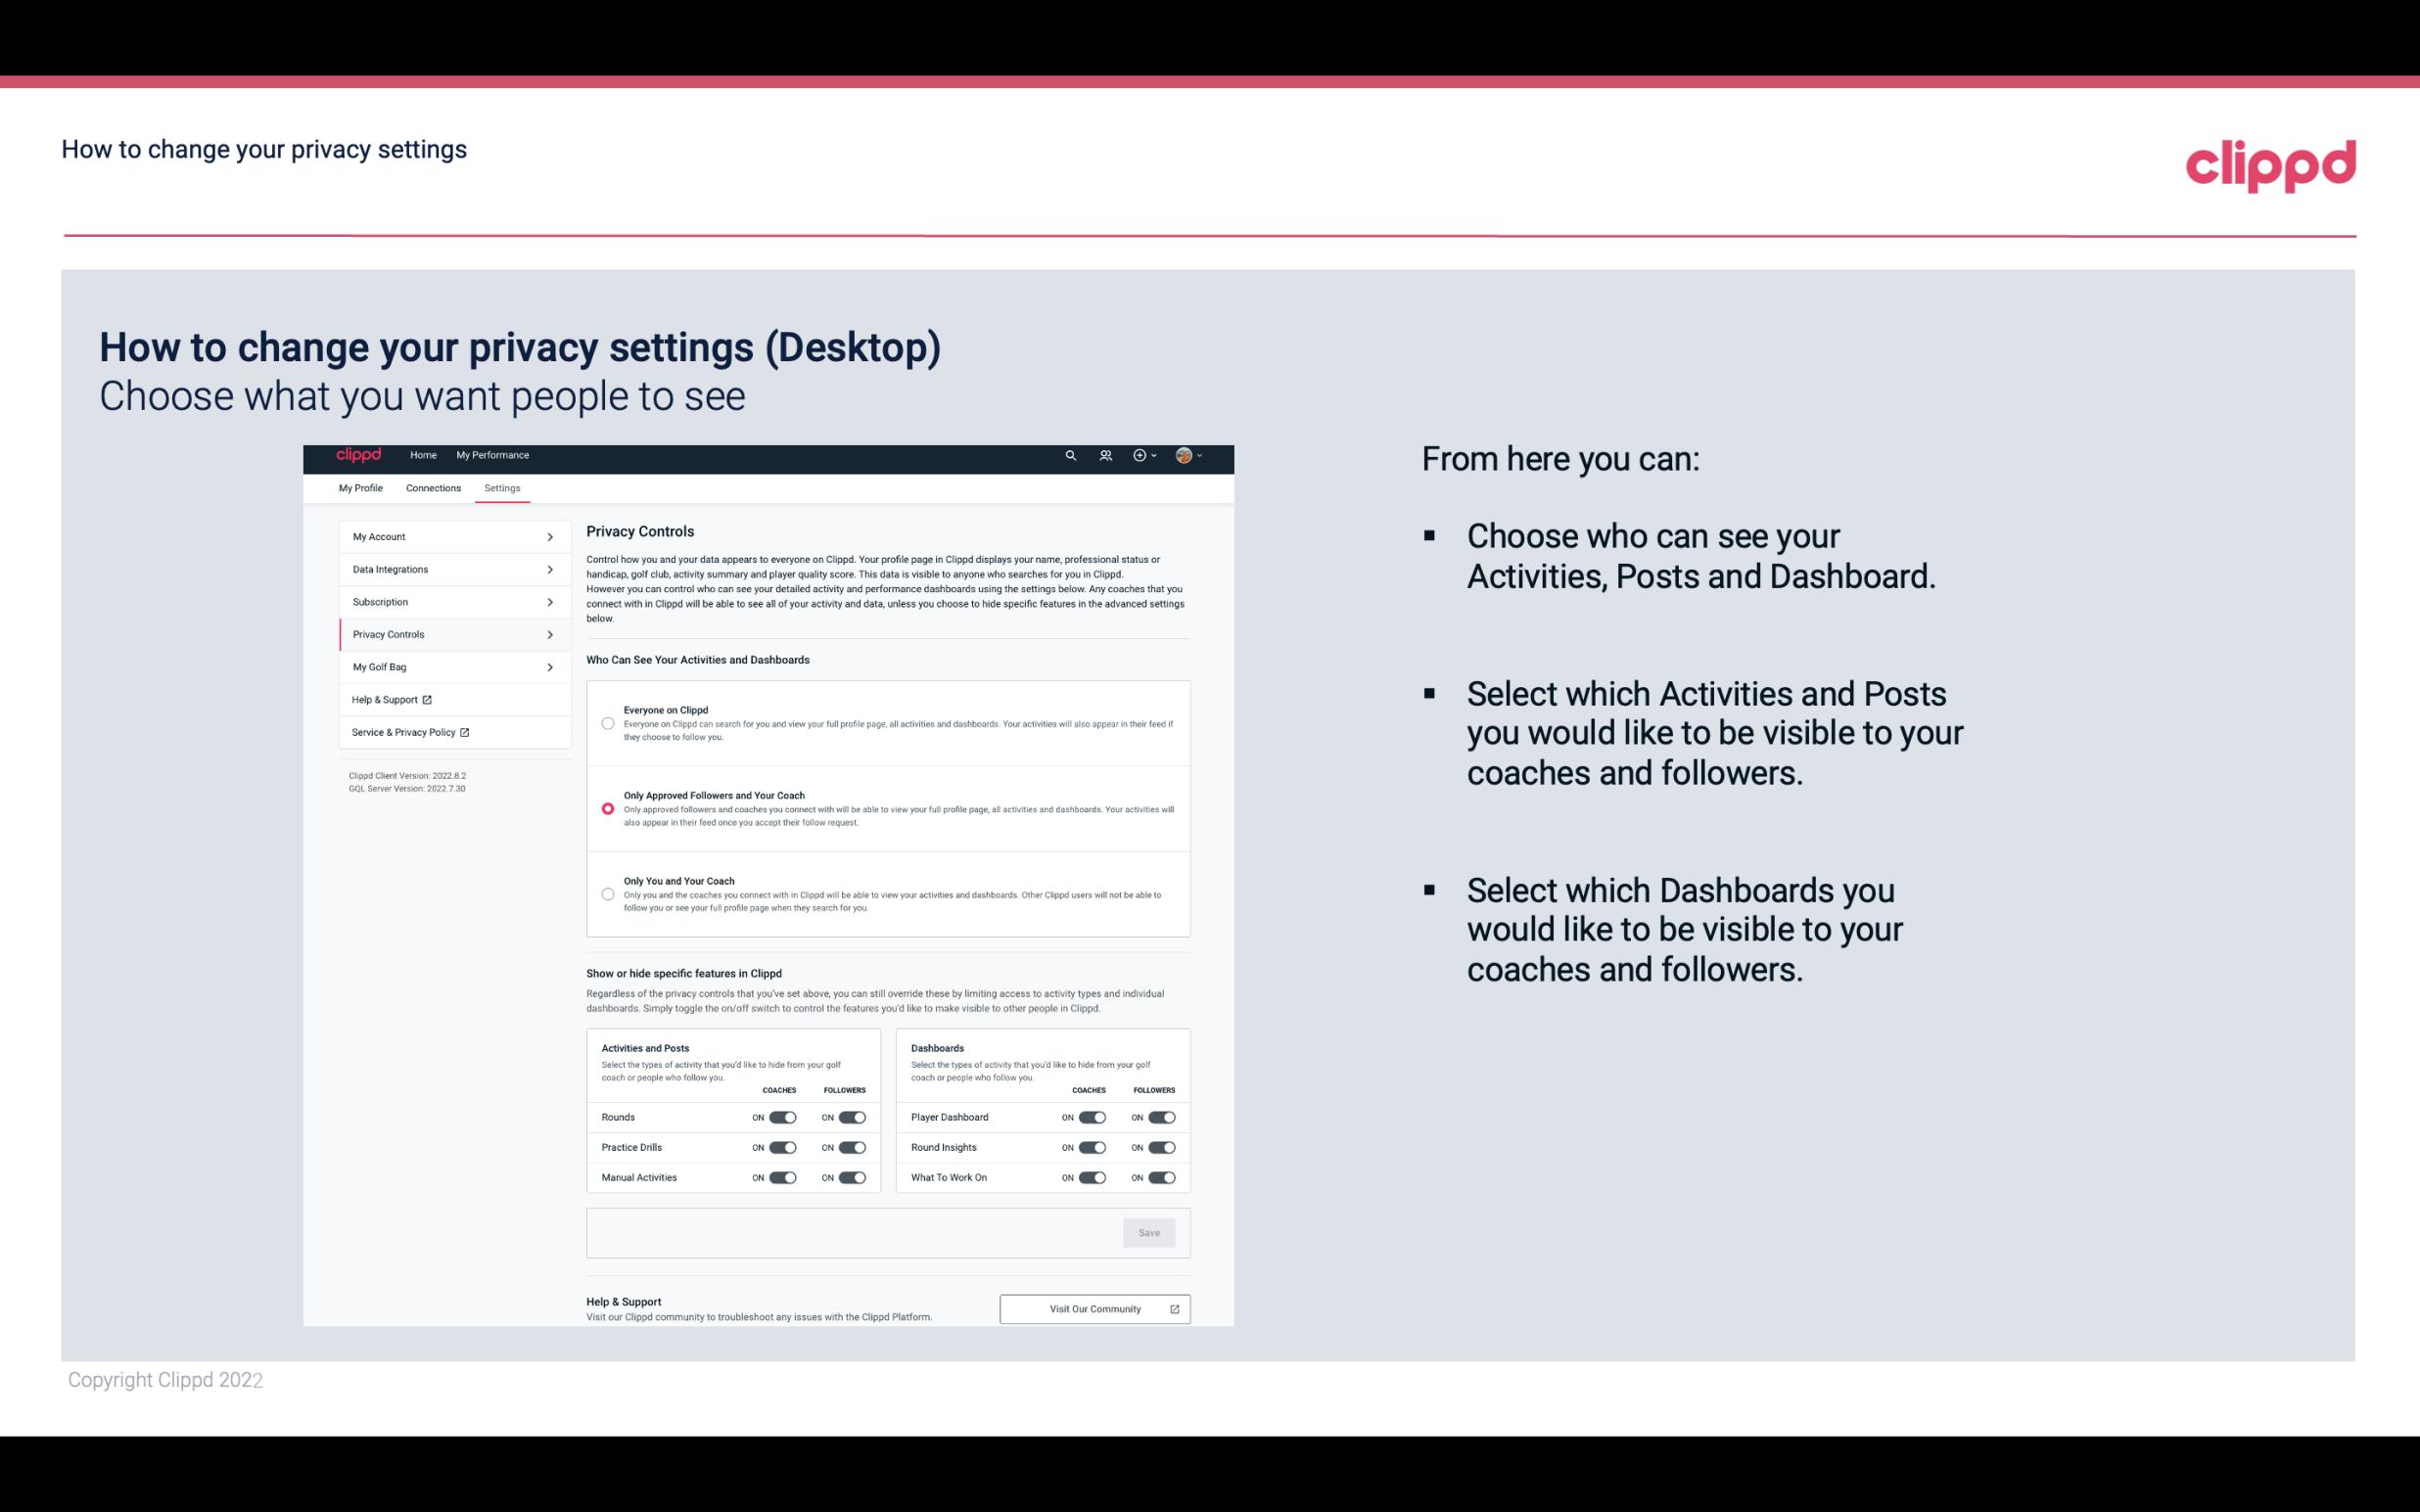This screenshot has height=1512, width=2420.
Task: Click the Visit Our Community button
Action: point(1093,1306)
